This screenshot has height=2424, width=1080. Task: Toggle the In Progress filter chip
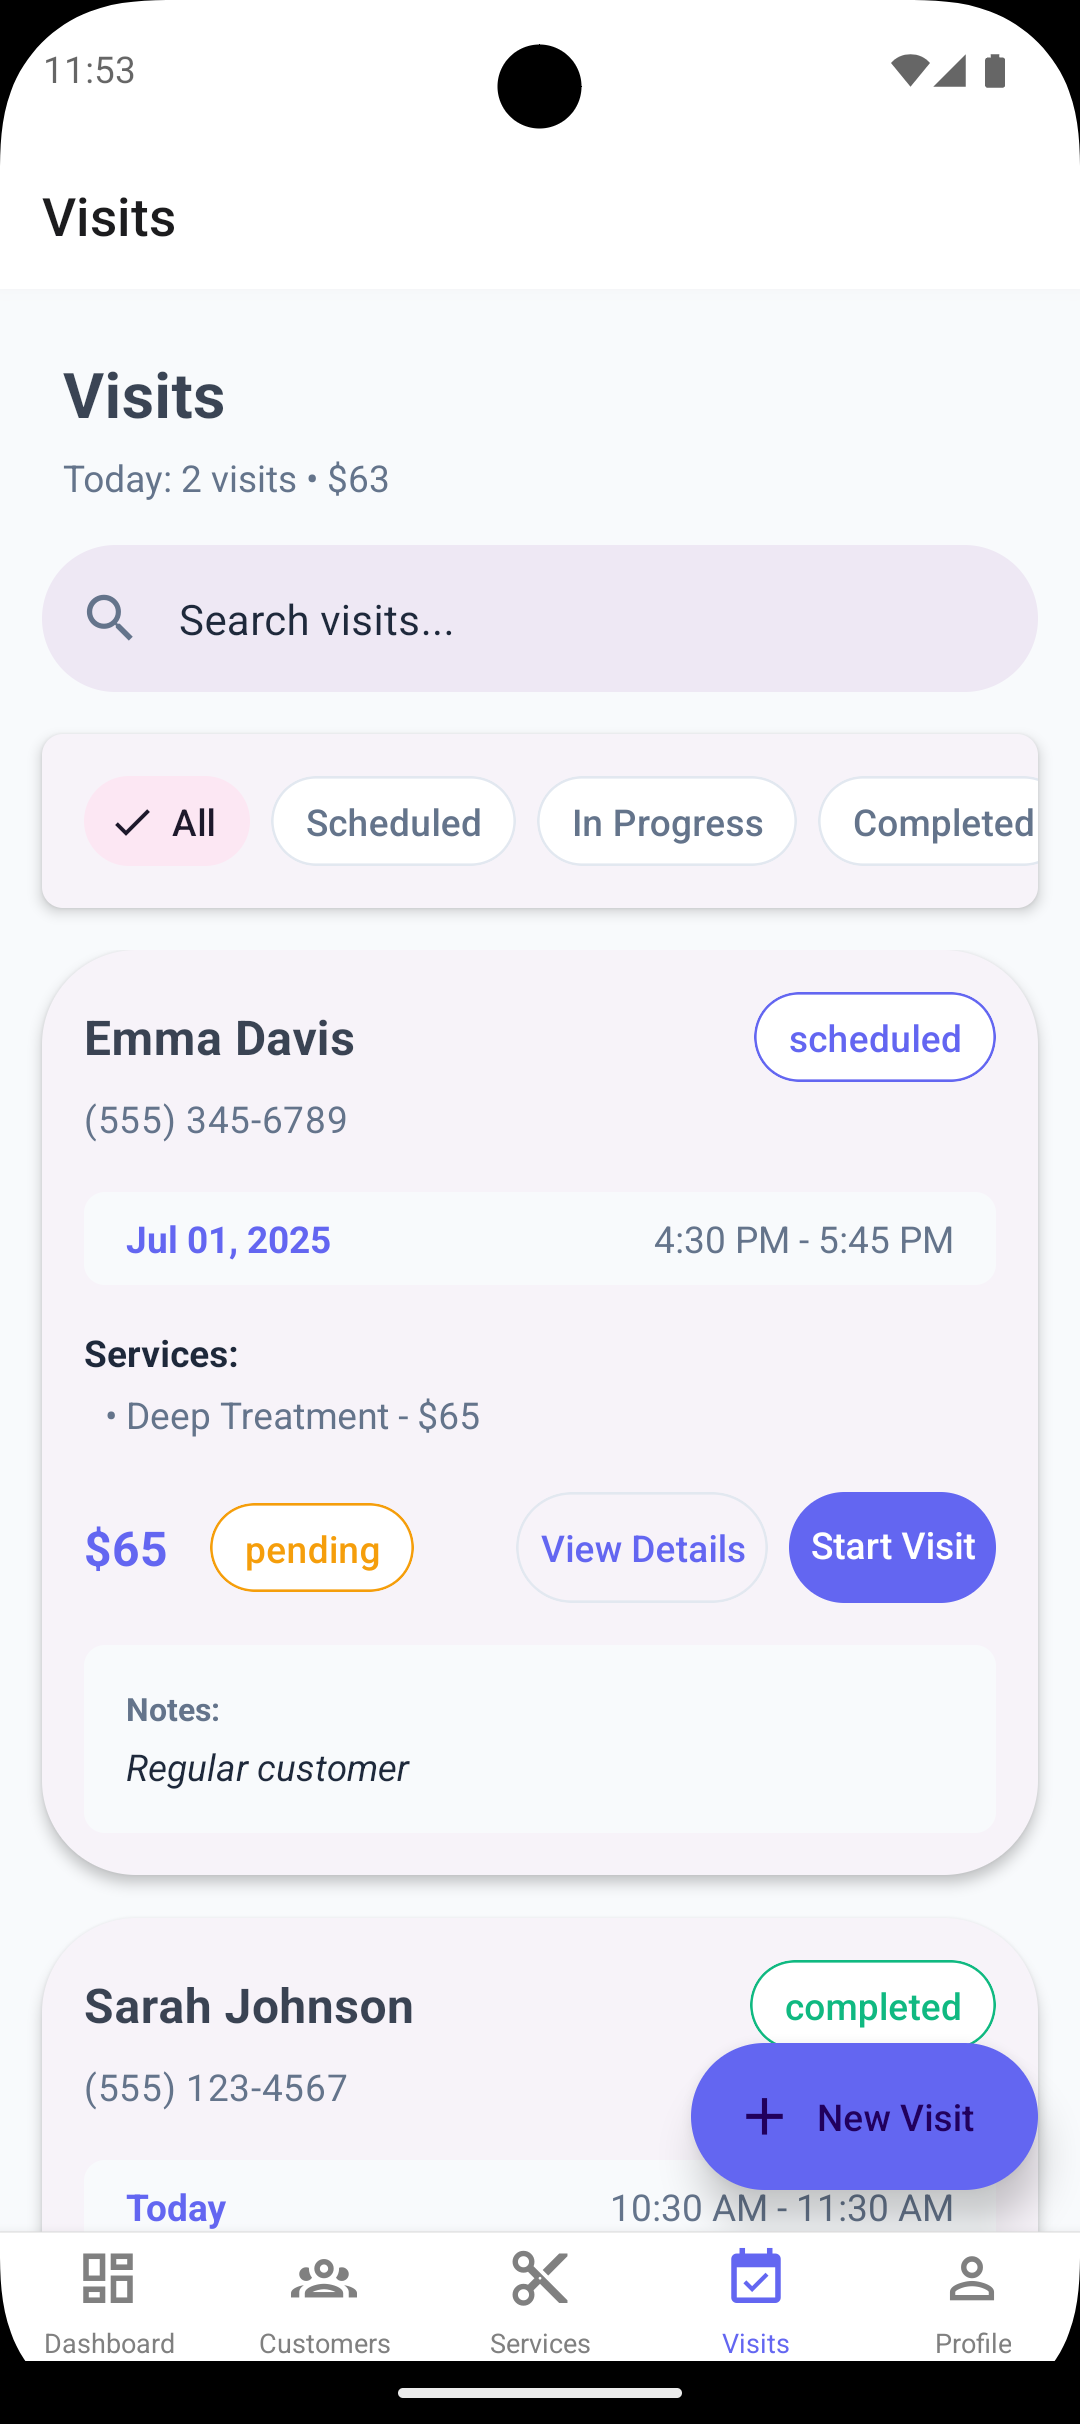pyautogui.click(x=667, y=822)
